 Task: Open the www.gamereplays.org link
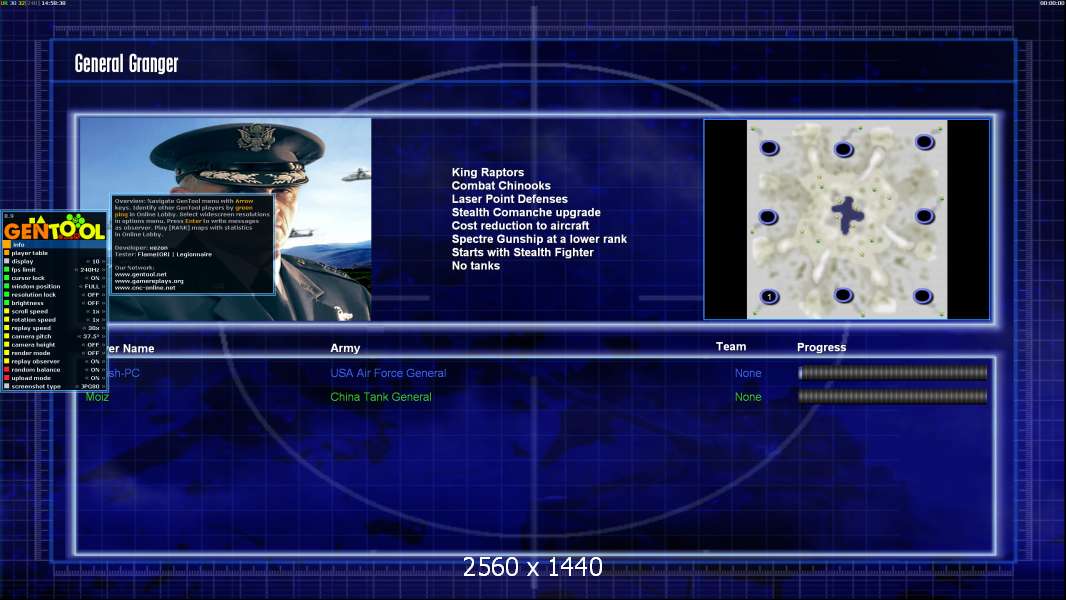(x=149, y=281)
